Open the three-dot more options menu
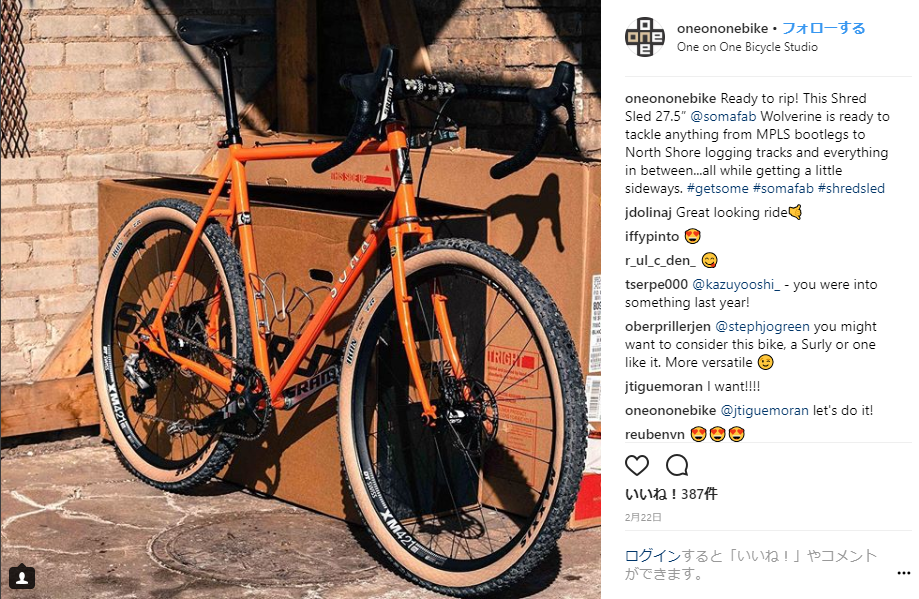919x599 pixels. (903, 573)
